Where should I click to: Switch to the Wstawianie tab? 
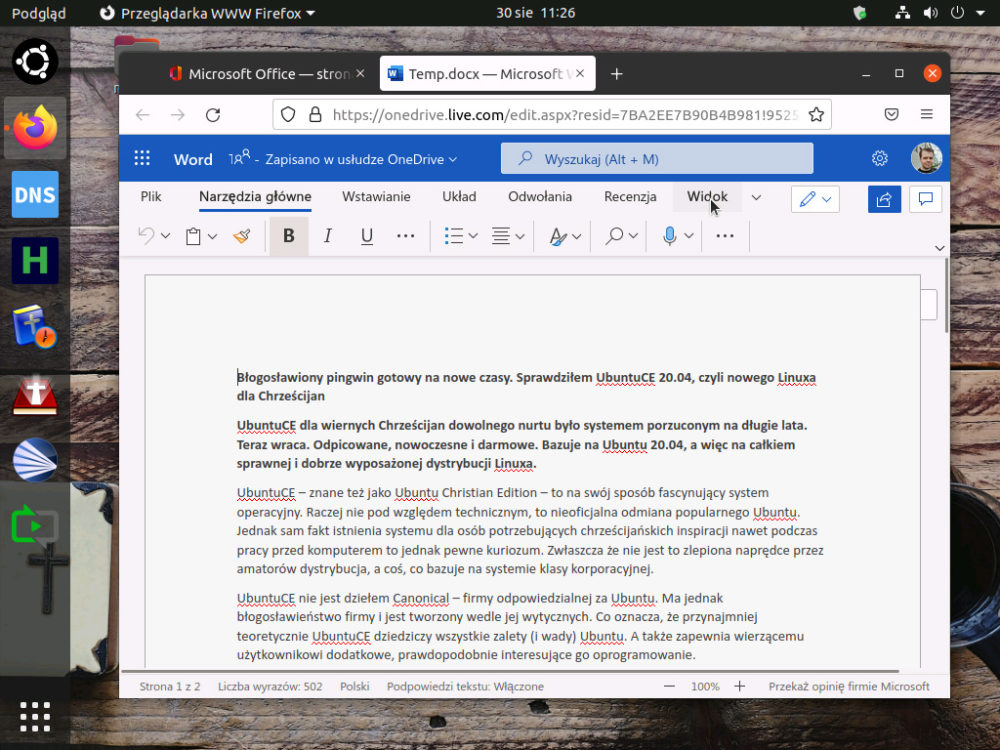(376, 196)
